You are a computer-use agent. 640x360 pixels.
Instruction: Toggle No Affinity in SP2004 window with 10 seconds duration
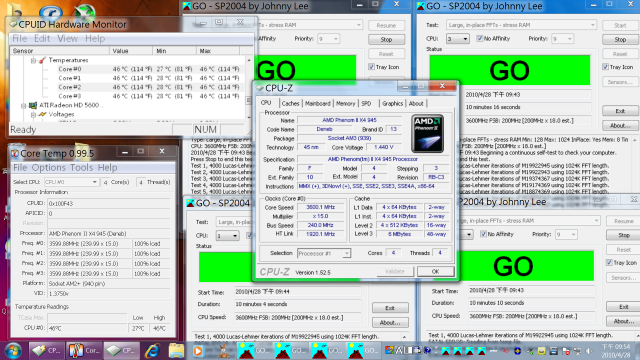483,234
